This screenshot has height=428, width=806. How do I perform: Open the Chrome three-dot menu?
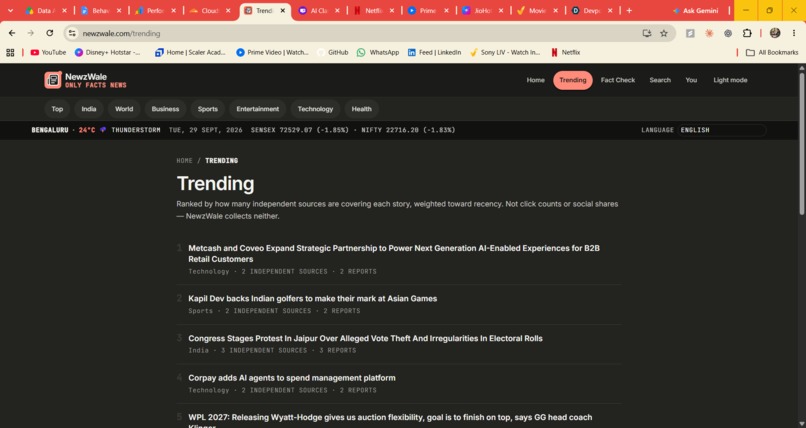click(794, 33)
